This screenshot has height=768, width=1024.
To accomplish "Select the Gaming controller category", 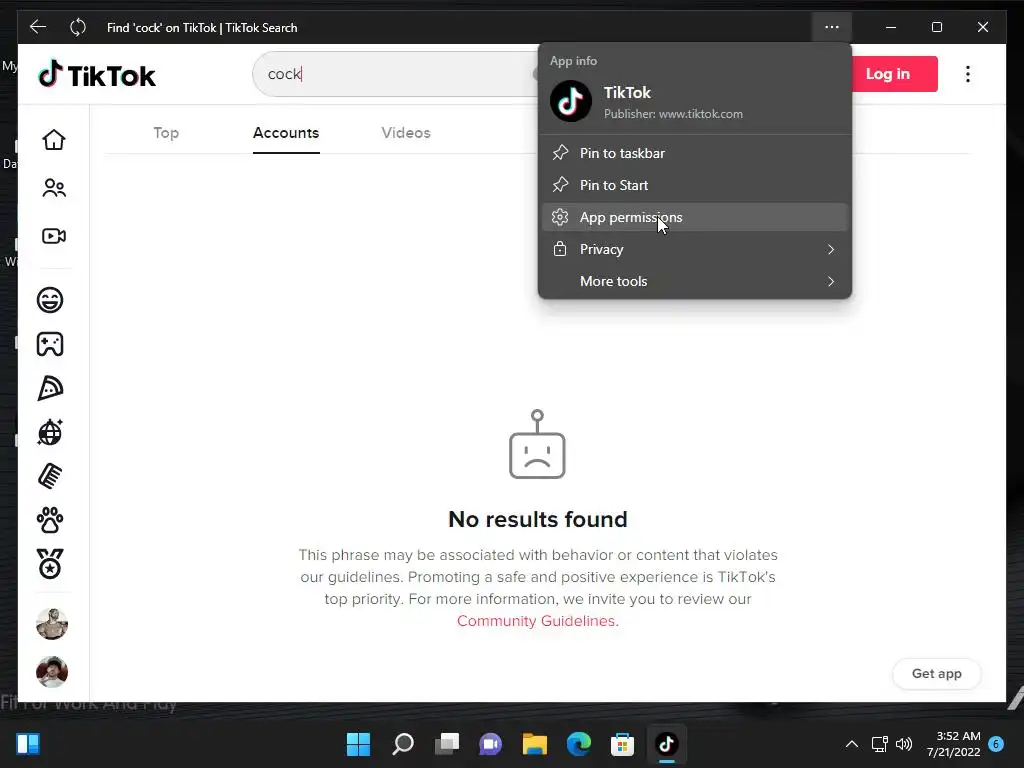I will pyautogui.click(x=50, y=344).
